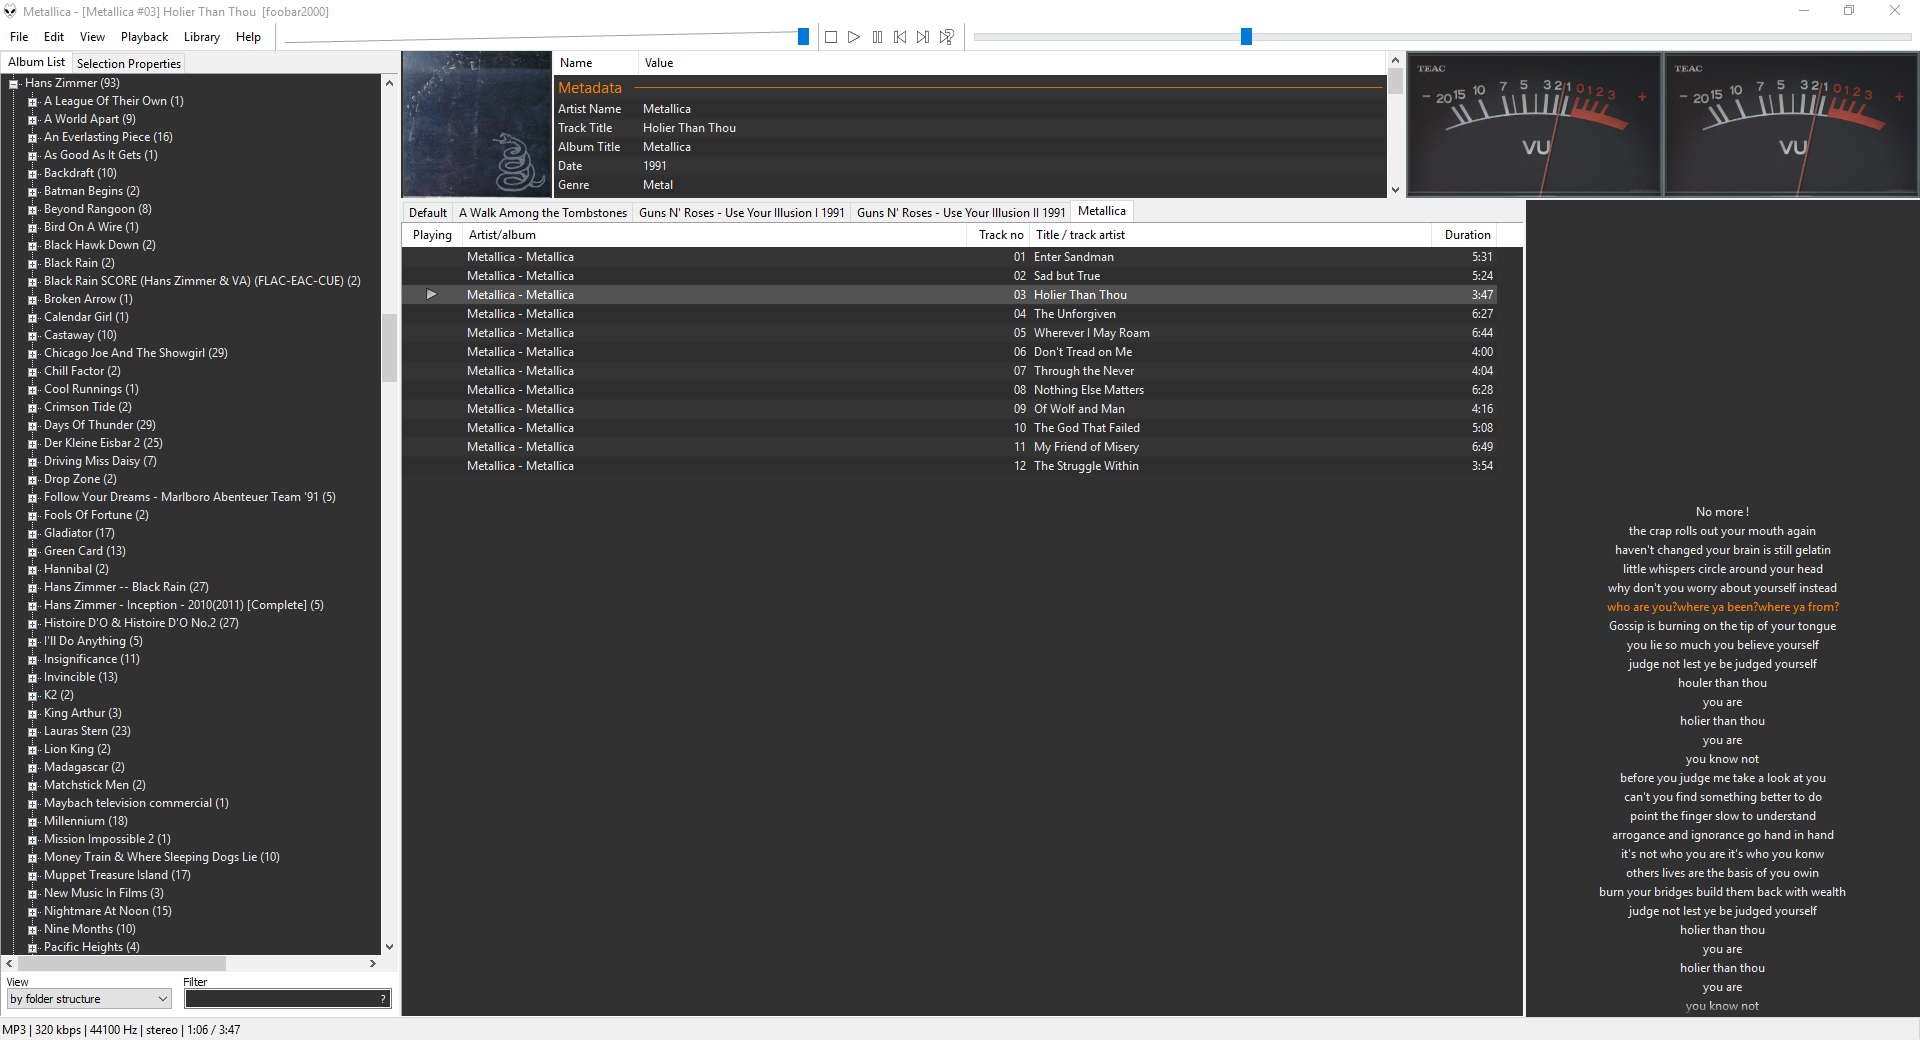
Task: Expand the Hannibal folder
Action: (32, 570)
